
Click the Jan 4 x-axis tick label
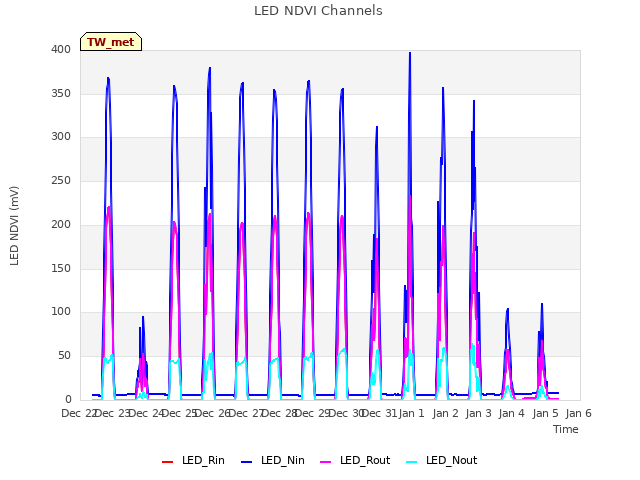point(511,413)
